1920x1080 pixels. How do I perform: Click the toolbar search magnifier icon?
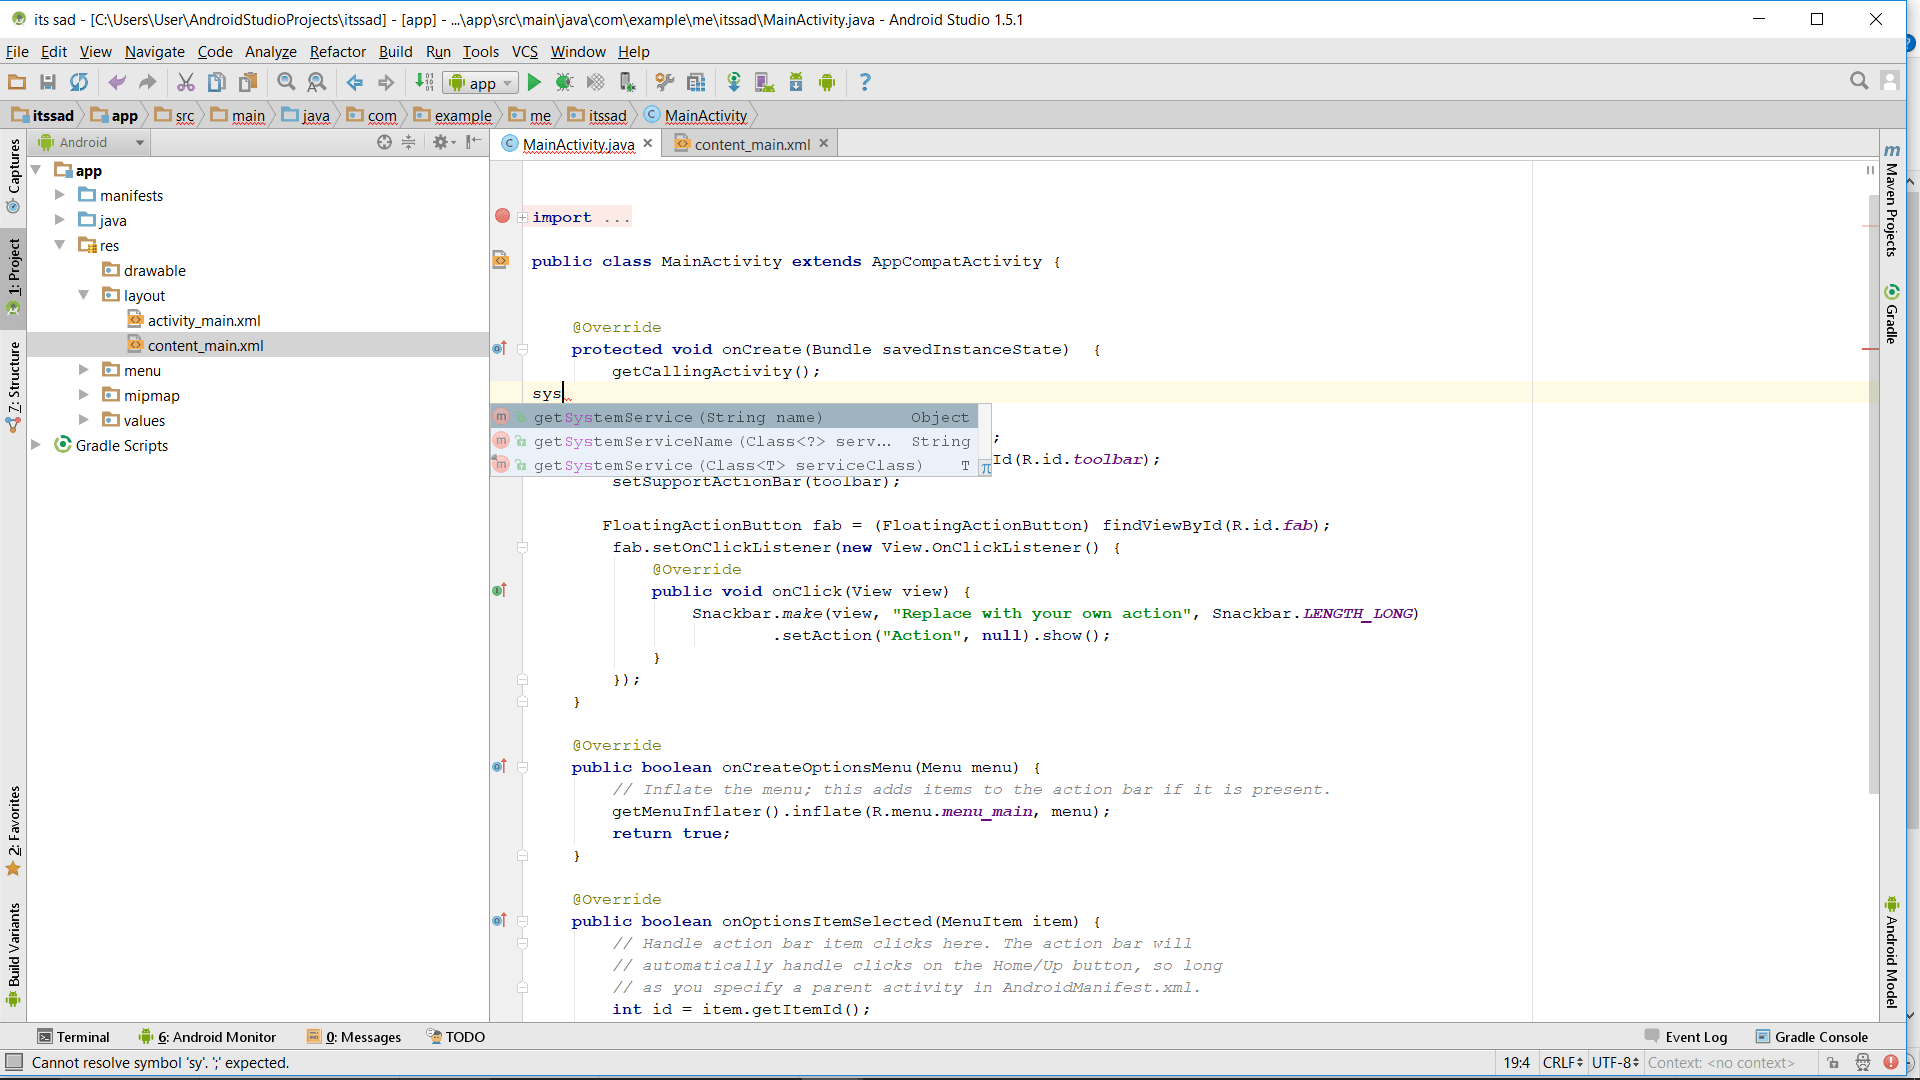[x=1859, y=81]
